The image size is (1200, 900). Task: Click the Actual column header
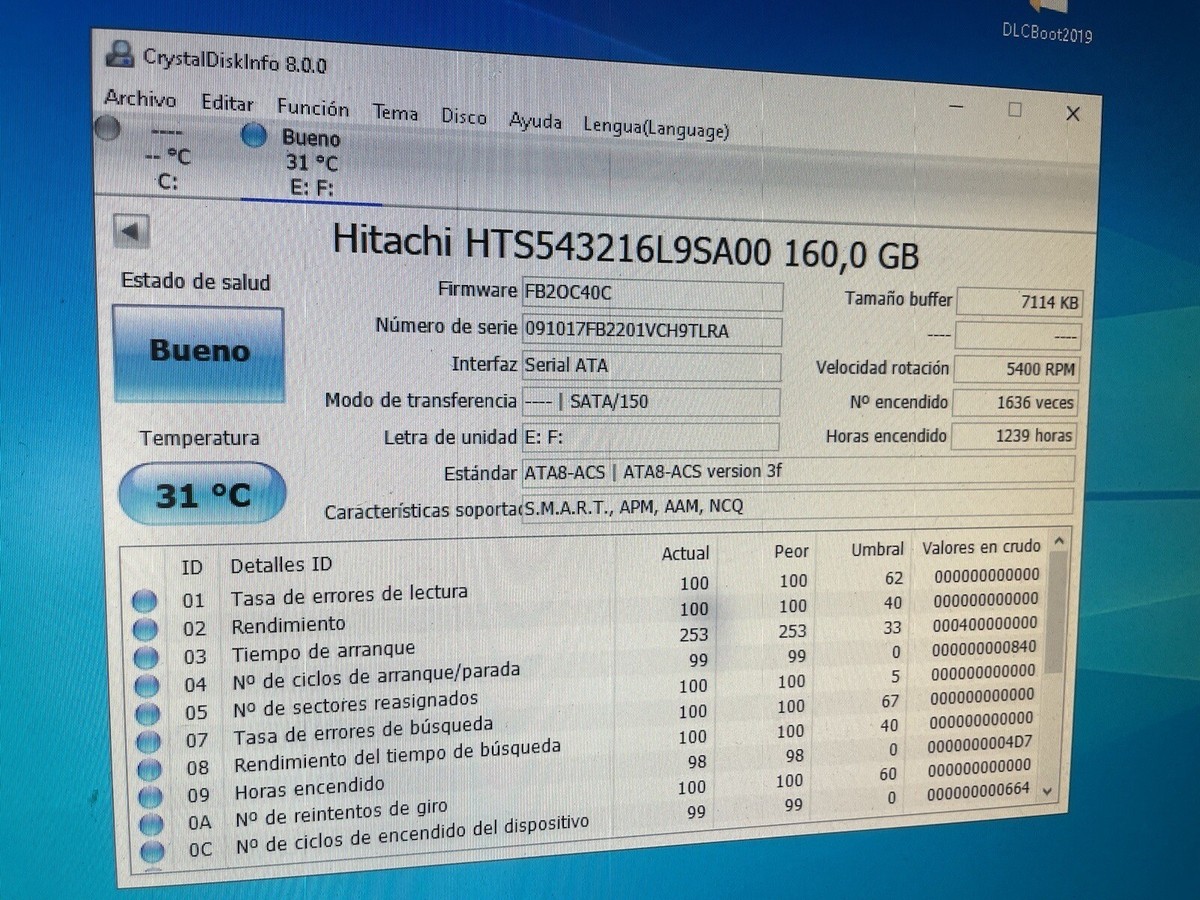coord(685,553)
